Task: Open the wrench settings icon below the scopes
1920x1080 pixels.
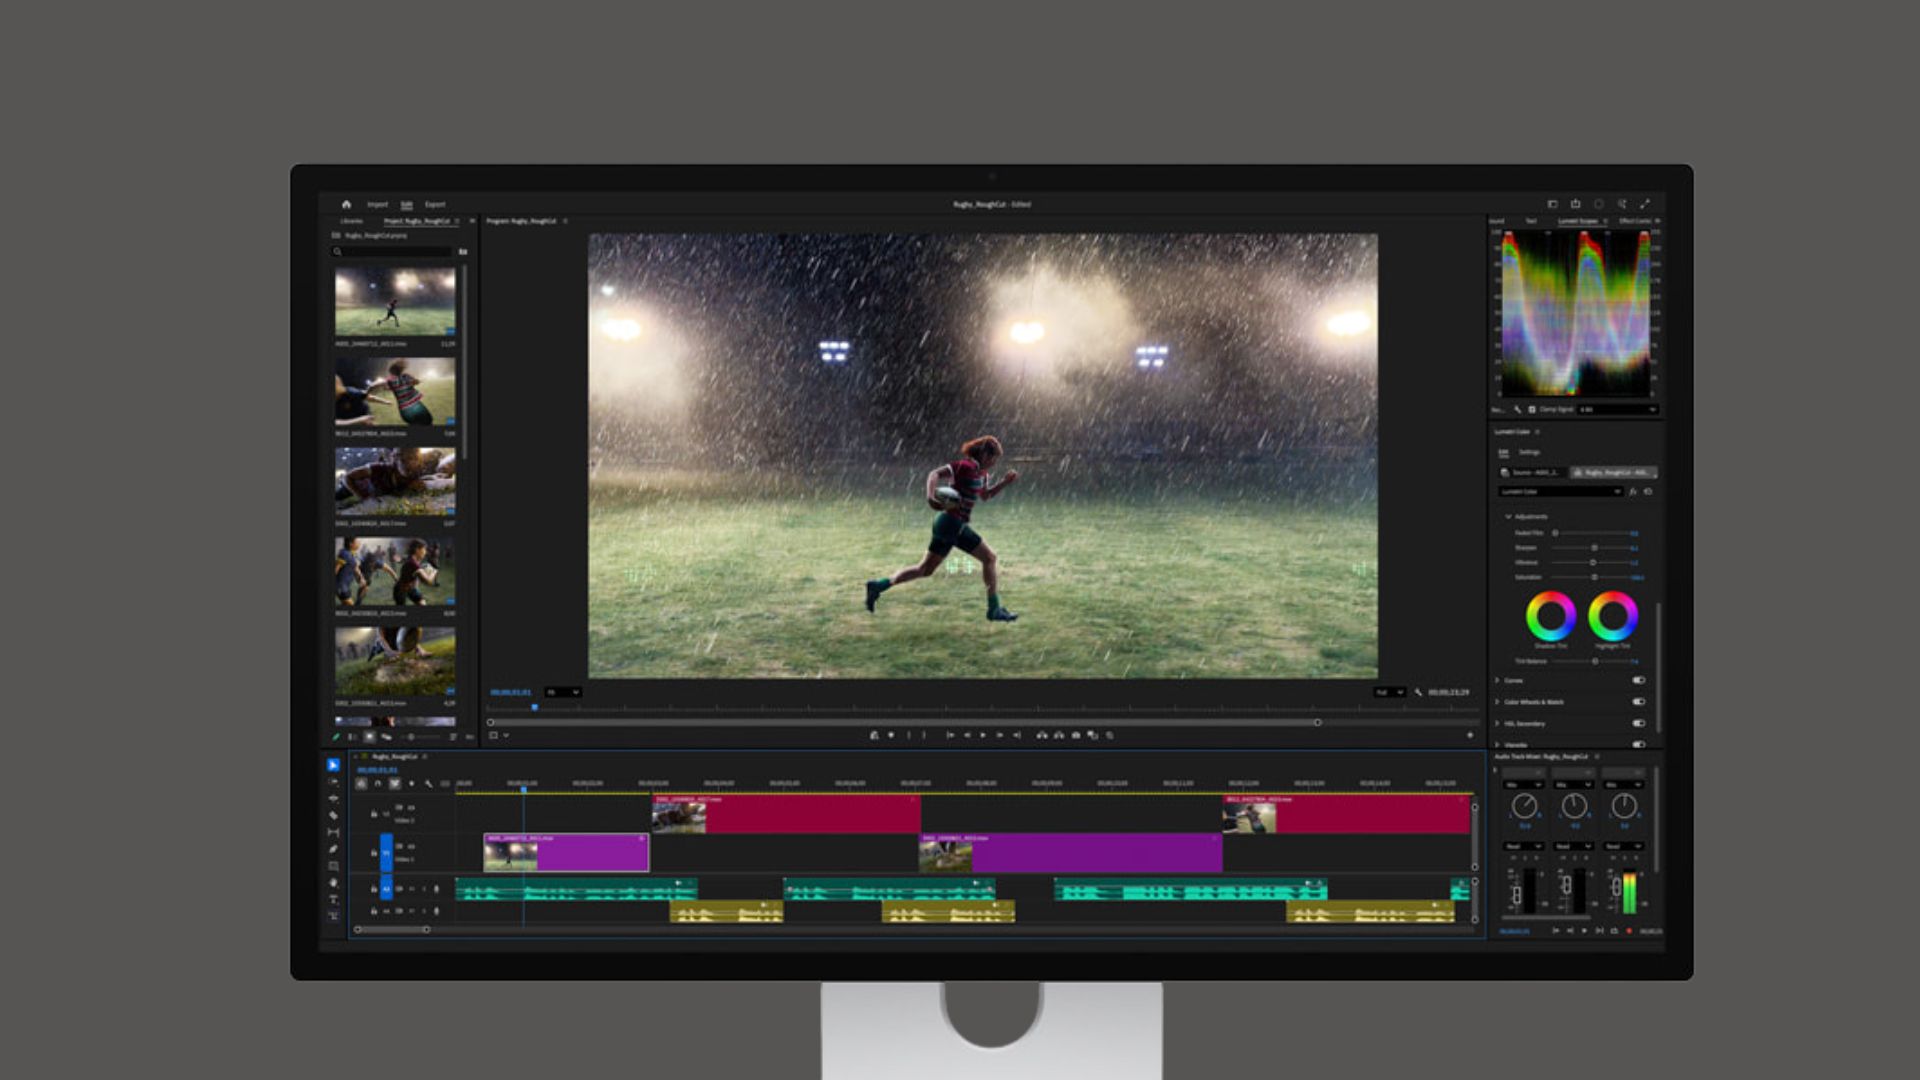Action: [x=1517, y=409]
